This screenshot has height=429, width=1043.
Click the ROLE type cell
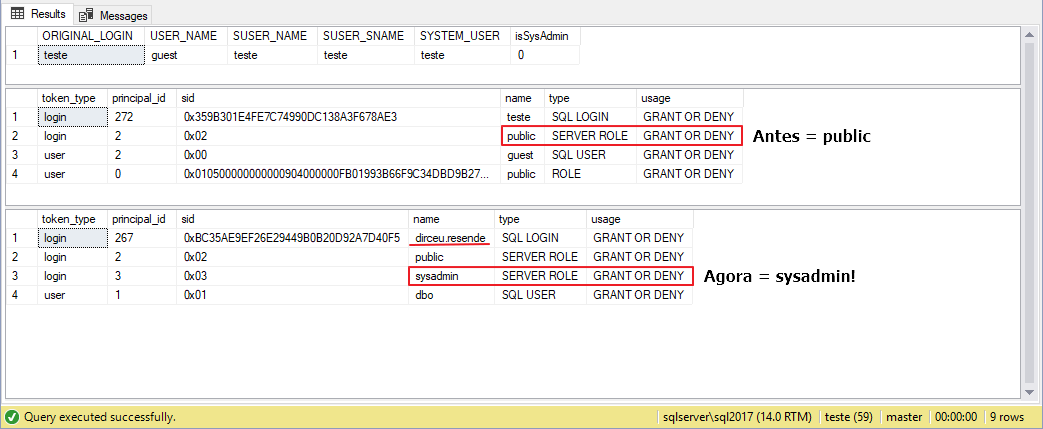[x=590, y=174]
